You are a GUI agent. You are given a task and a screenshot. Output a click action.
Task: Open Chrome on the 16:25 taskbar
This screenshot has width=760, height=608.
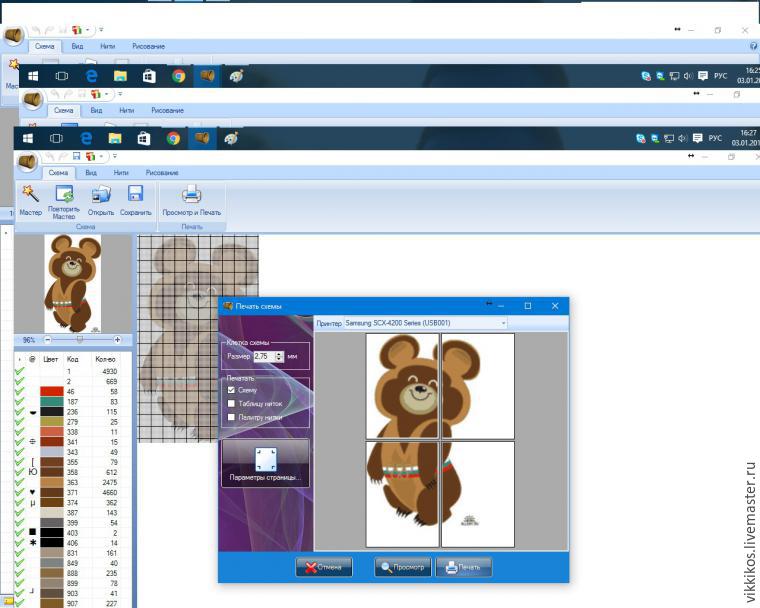[178, 76]
